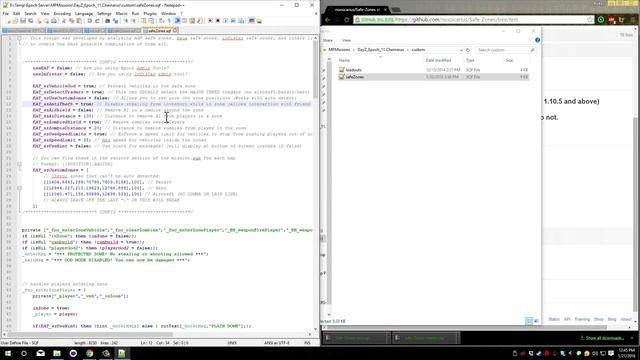Click DayZ_Epoch_11.Chernarus in the breadcrumb
Viewport: 640px width, 360px height.
(x=380, y=50)
